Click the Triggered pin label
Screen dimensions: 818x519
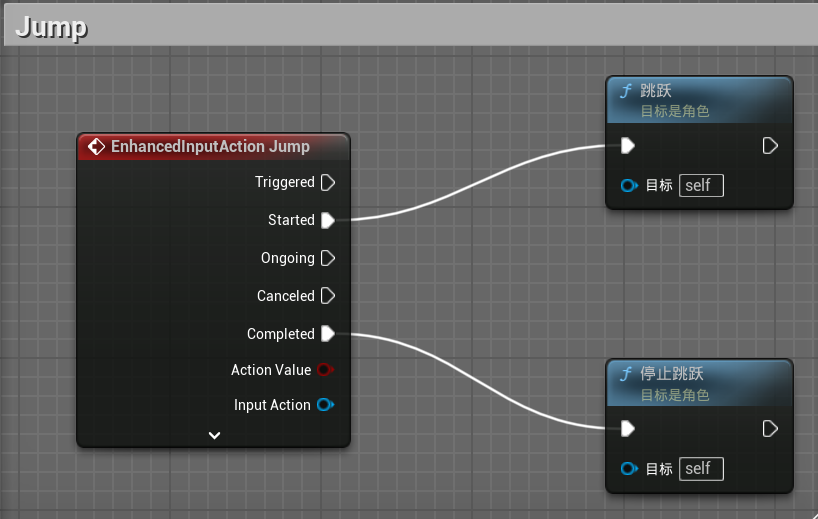point(285,182)
